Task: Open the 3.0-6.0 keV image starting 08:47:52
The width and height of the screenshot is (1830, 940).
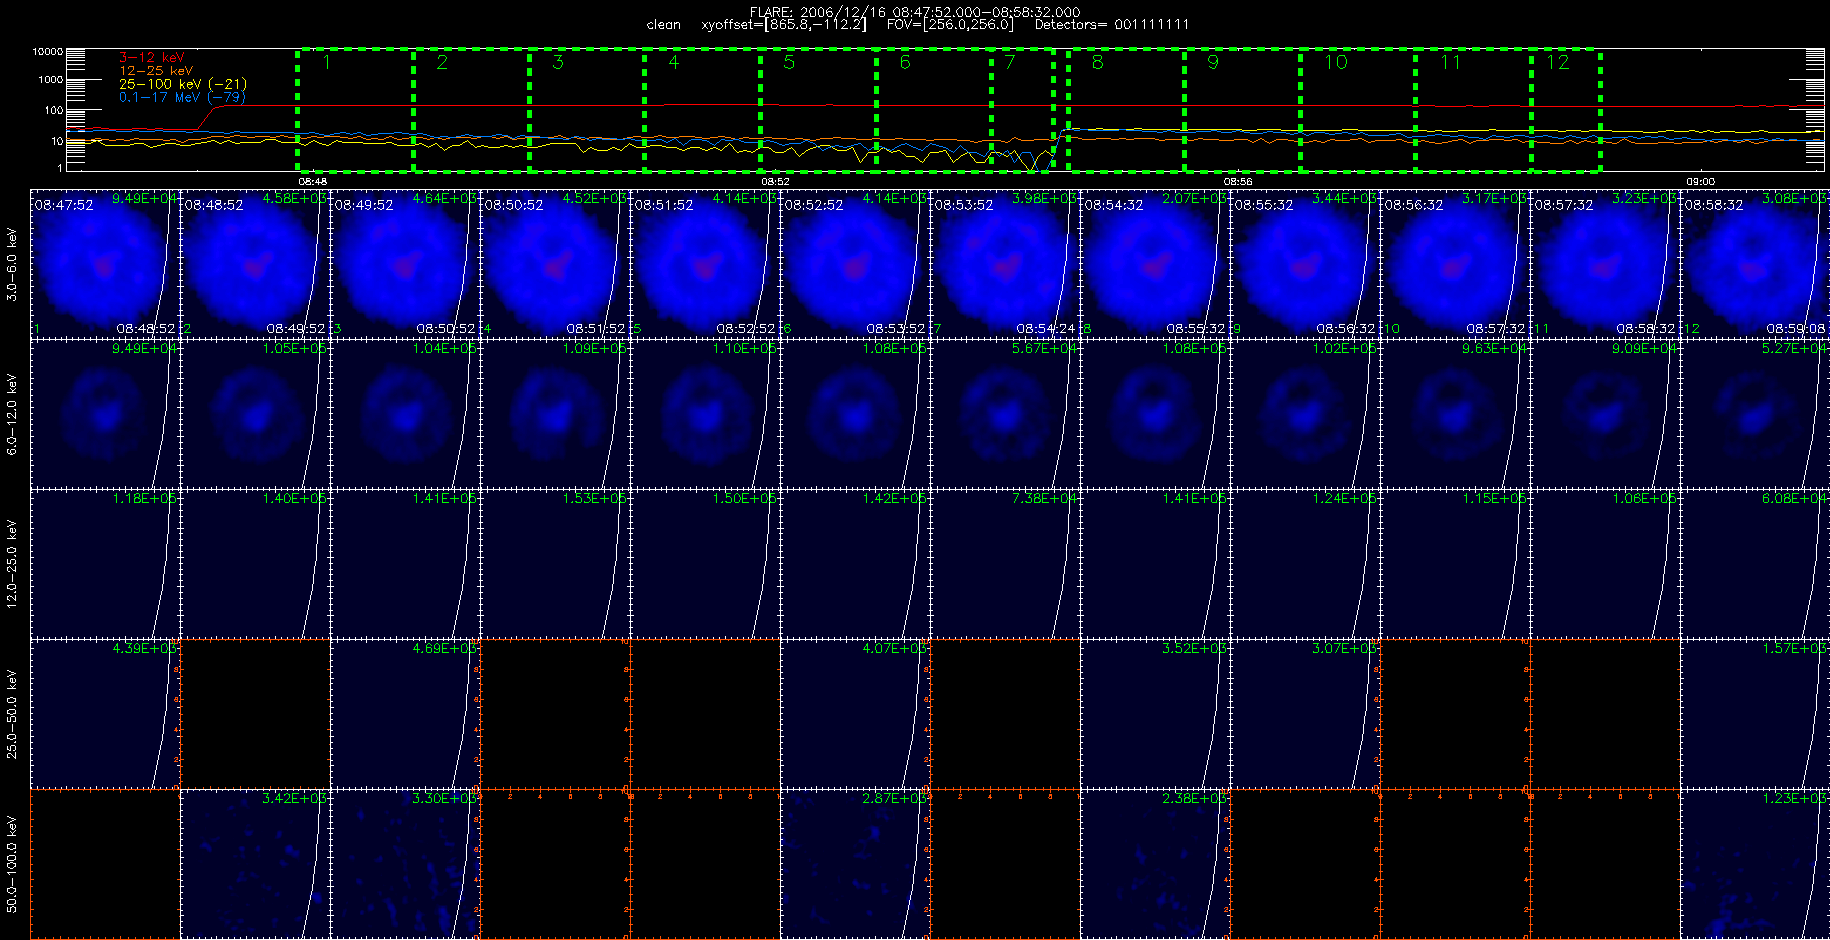Action: [x=105, y=263]
